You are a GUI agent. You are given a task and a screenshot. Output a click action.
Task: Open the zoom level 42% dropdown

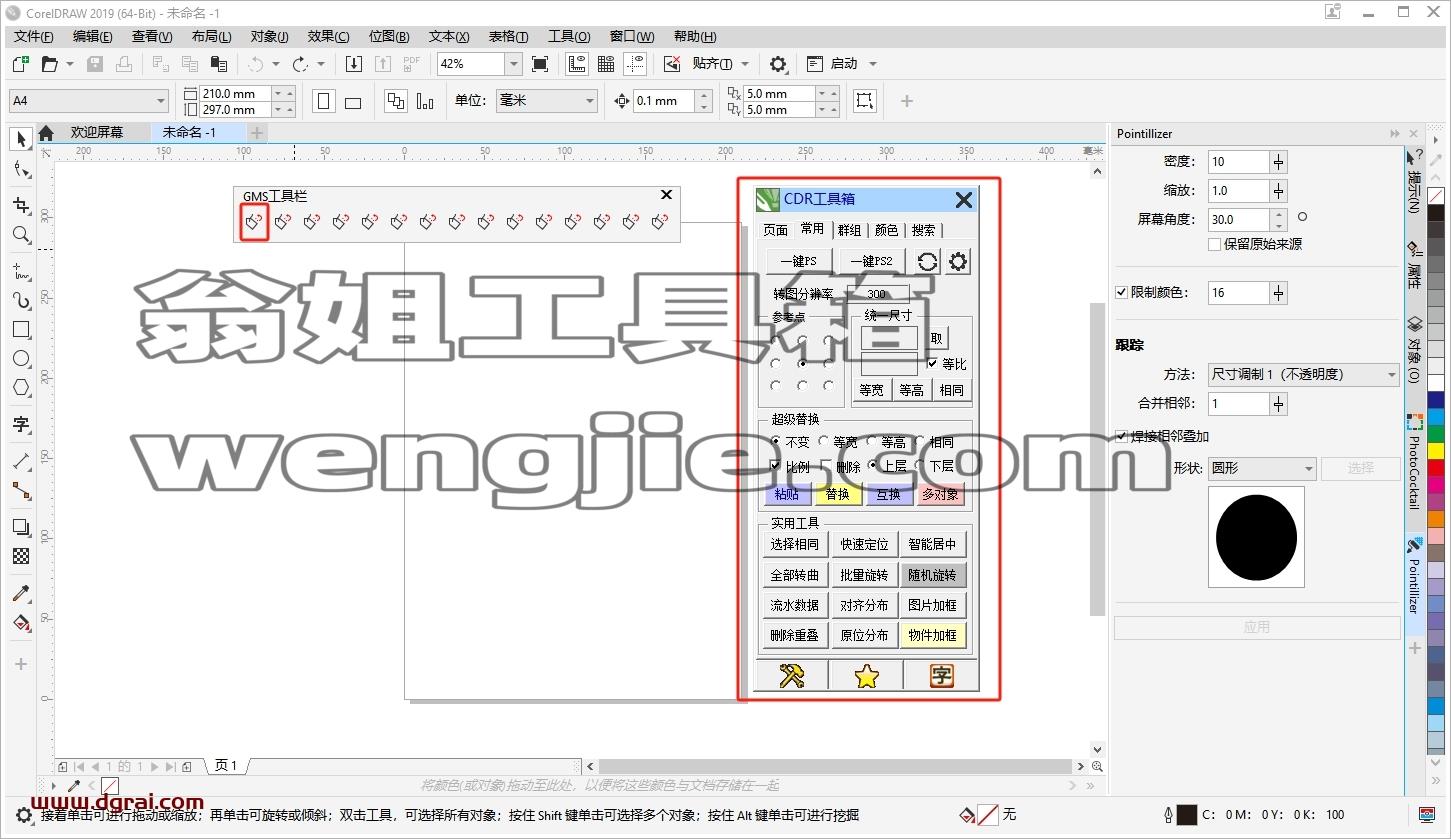click(x=513, y=64)
